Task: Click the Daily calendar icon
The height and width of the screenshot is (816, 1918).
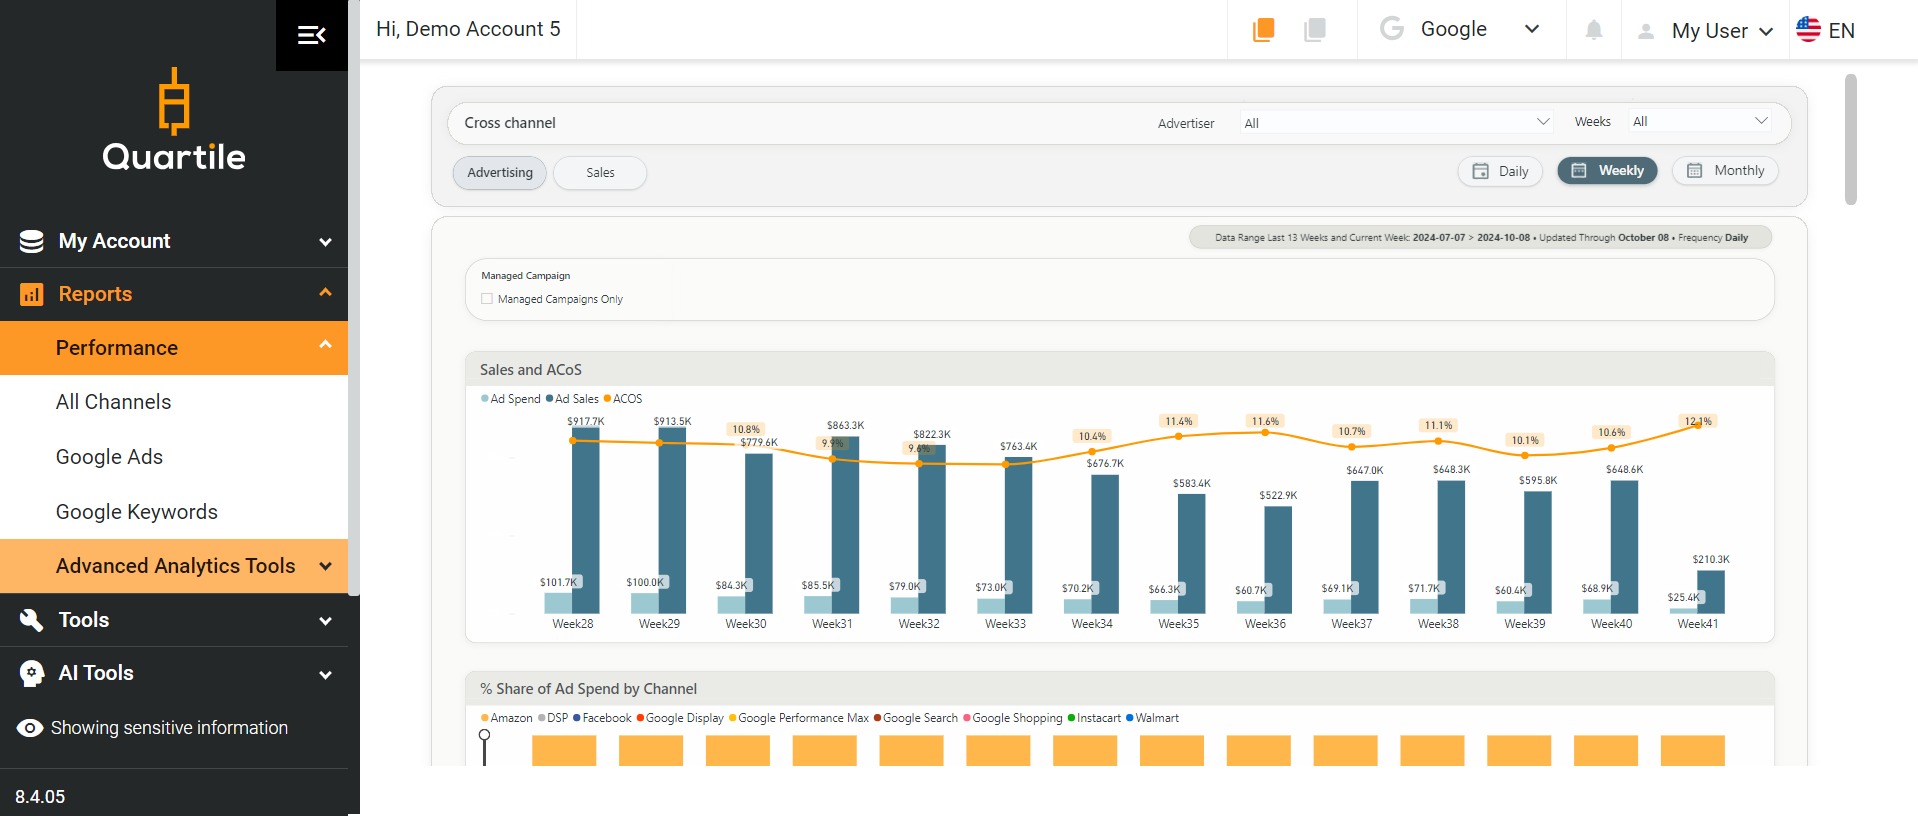Action: coord(1480,171)
